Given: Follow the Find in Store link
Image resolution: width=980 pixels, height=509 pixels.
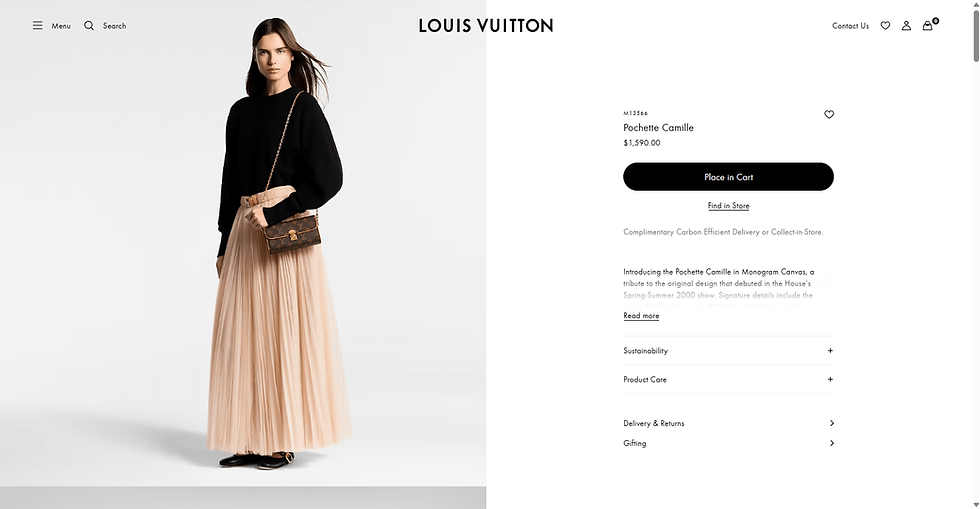Looking at the screenshot, I should tap(728, 206).
